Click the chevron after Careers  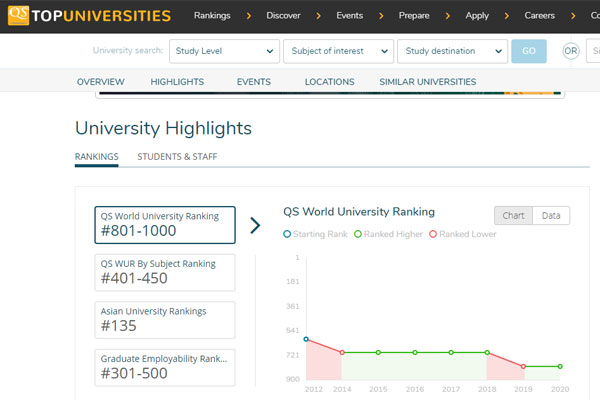pos(573,16)
